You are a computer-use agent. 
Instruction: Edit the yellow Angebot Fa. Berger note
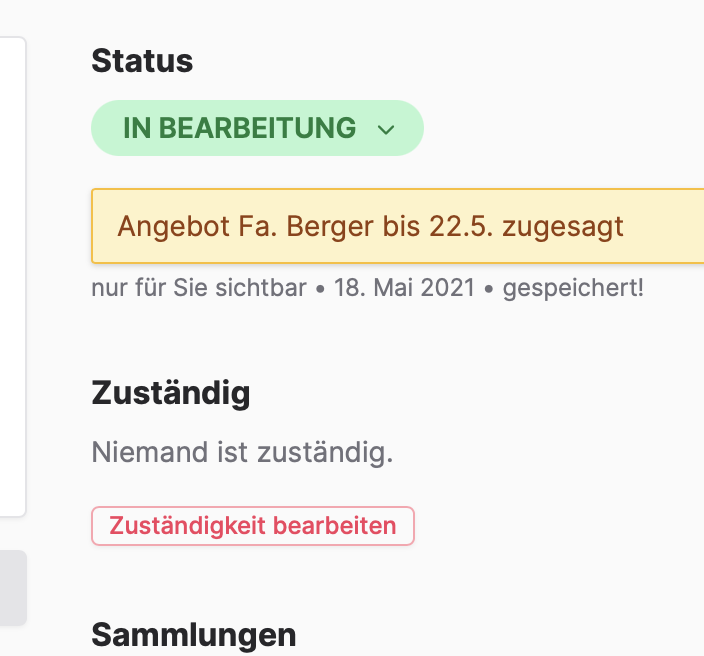click(x=400, y=226)
